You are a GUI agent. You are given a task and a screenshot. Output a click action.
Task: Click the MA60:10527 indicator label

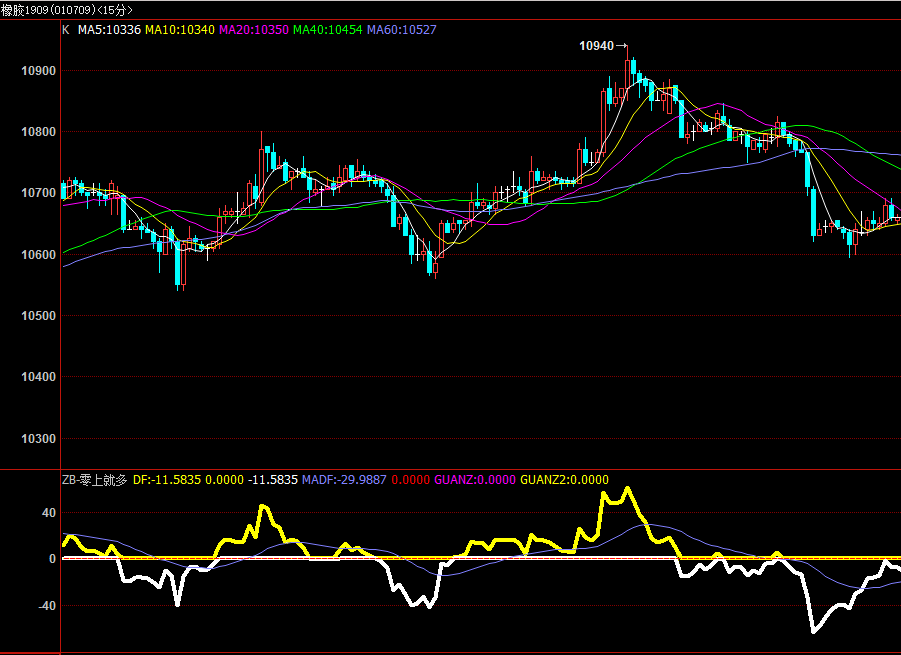(402, 30)
